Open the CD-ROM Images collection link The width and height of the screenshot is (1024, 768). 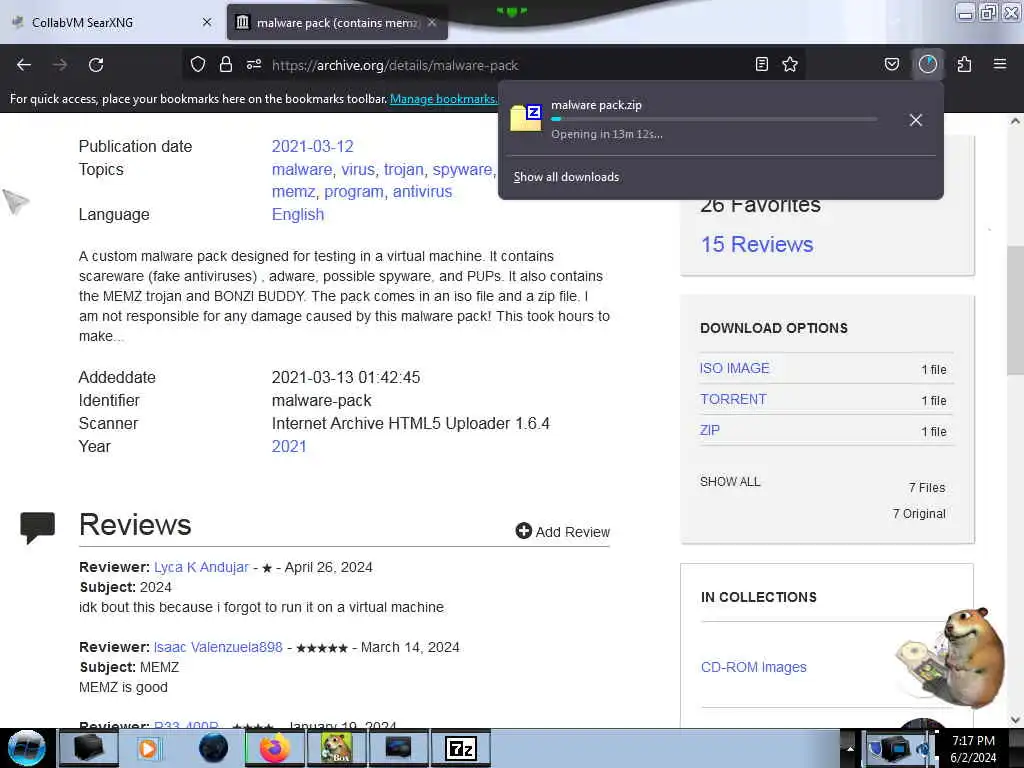tap(754, 667)
